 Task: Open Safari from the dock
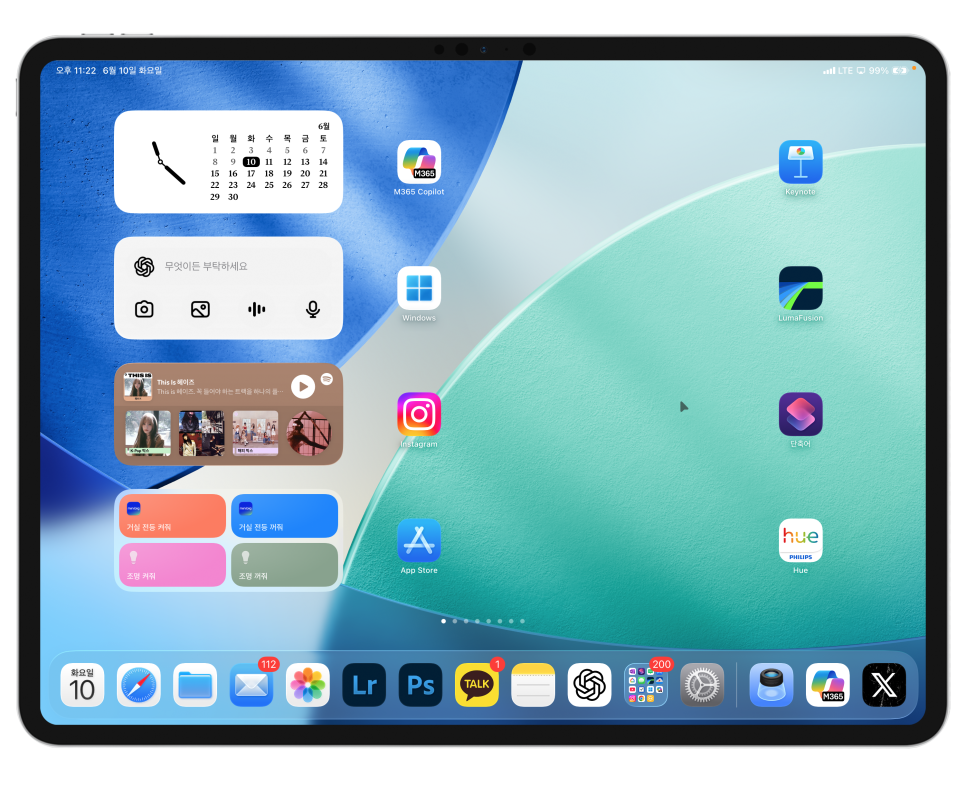click(139, 685)
